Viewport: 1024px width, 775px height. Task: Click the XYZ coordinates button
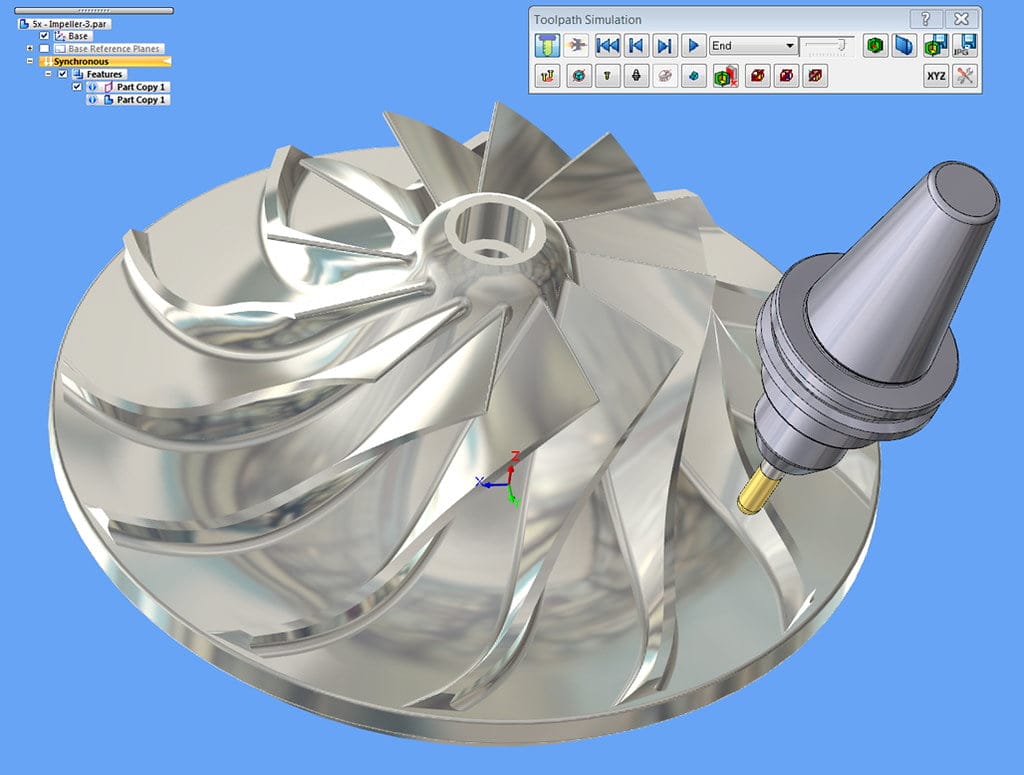coord(936,76)
